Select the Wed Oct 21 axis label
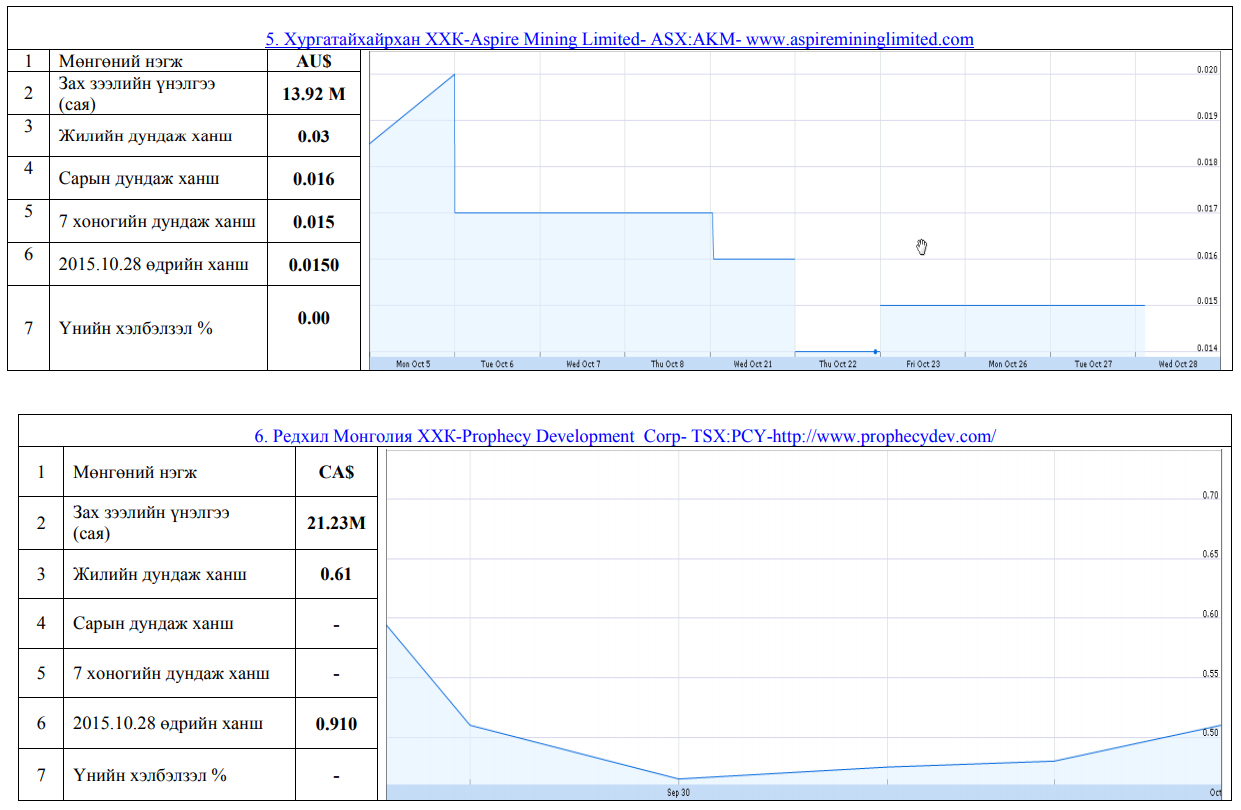Image resolution: width=1241 pixels, height=810 pixels. (x=753, y=364)
